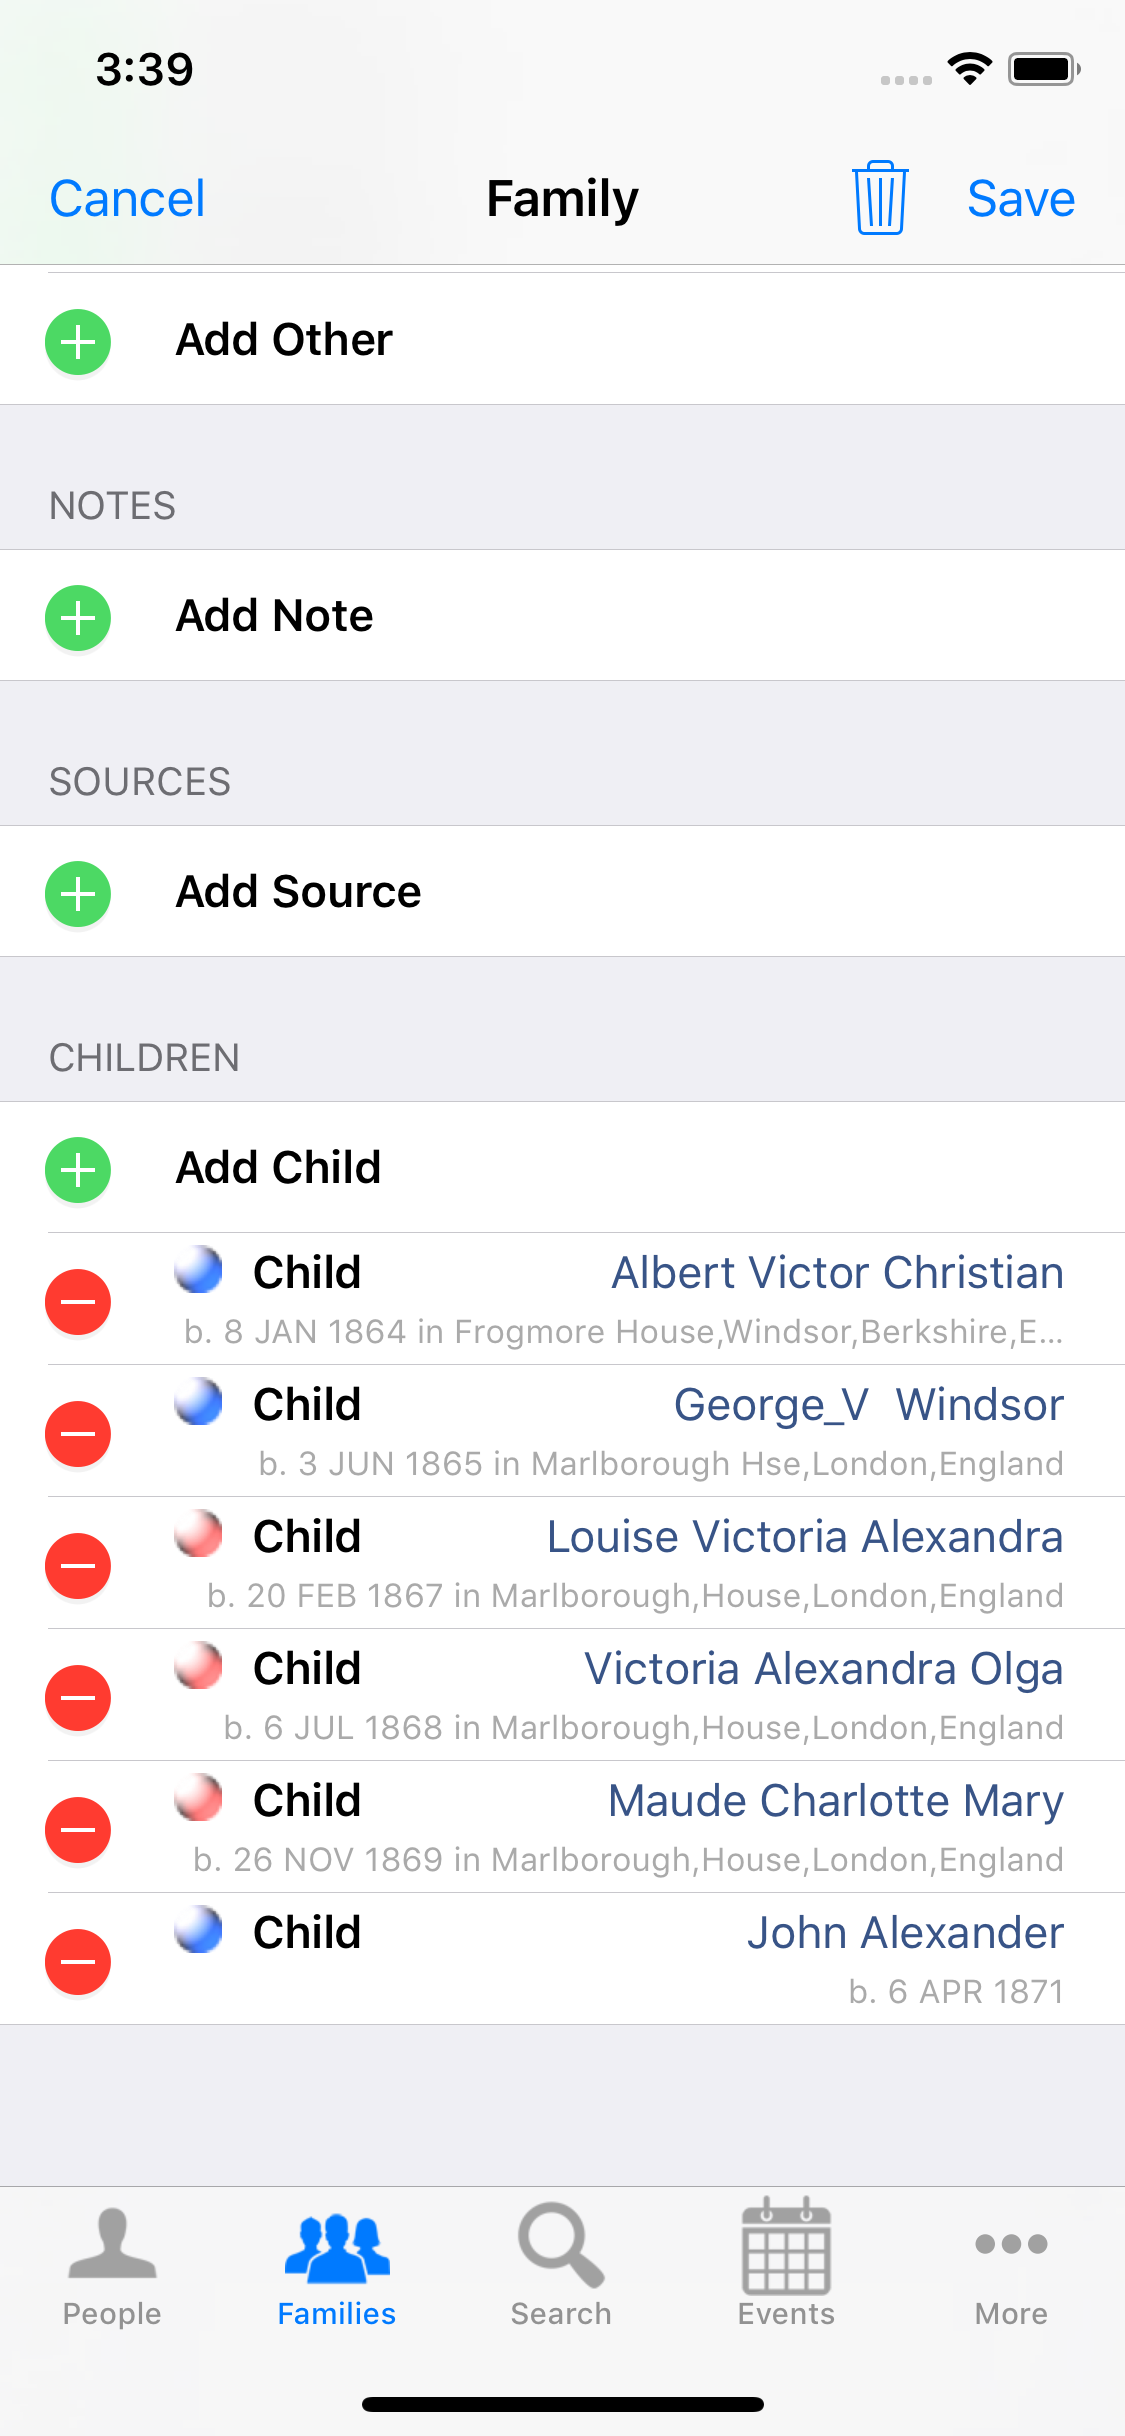This screenshot has height=2436, width=1125.
Task: Tap green plus icon beside Add Child
Action: click(78, 1169)
